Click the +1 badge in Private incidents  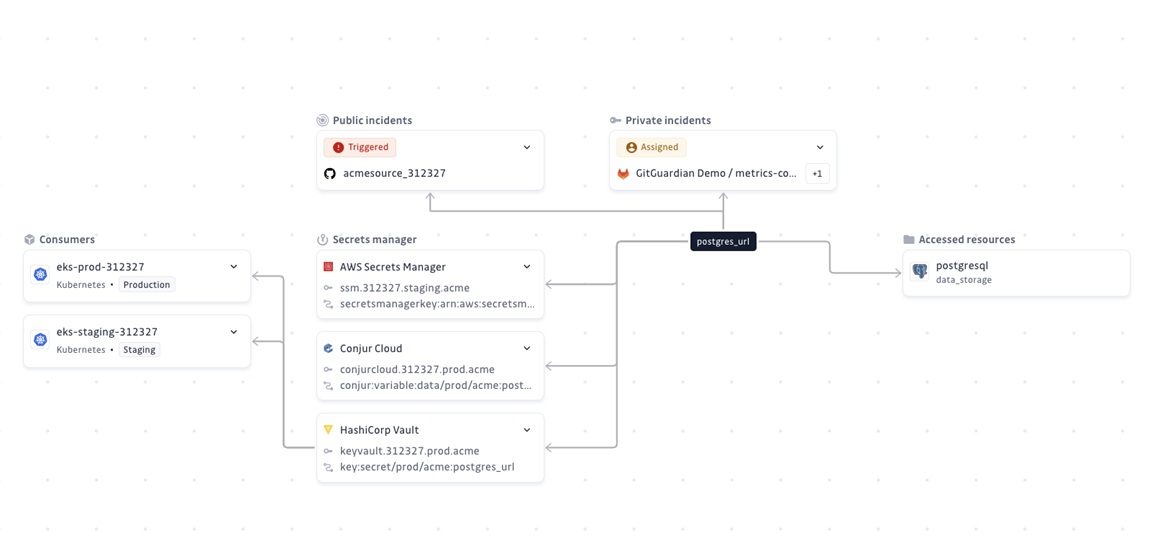coord(817,173)
